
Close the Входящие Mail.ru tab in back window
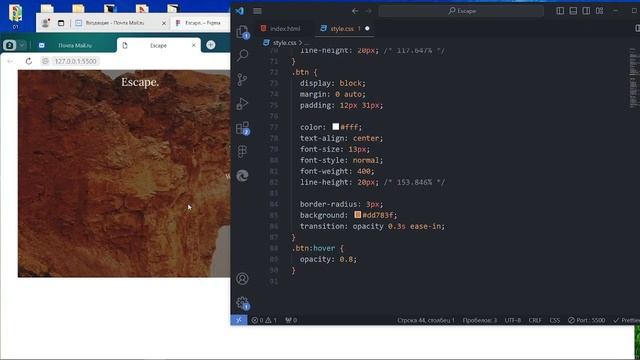[164, 23]
